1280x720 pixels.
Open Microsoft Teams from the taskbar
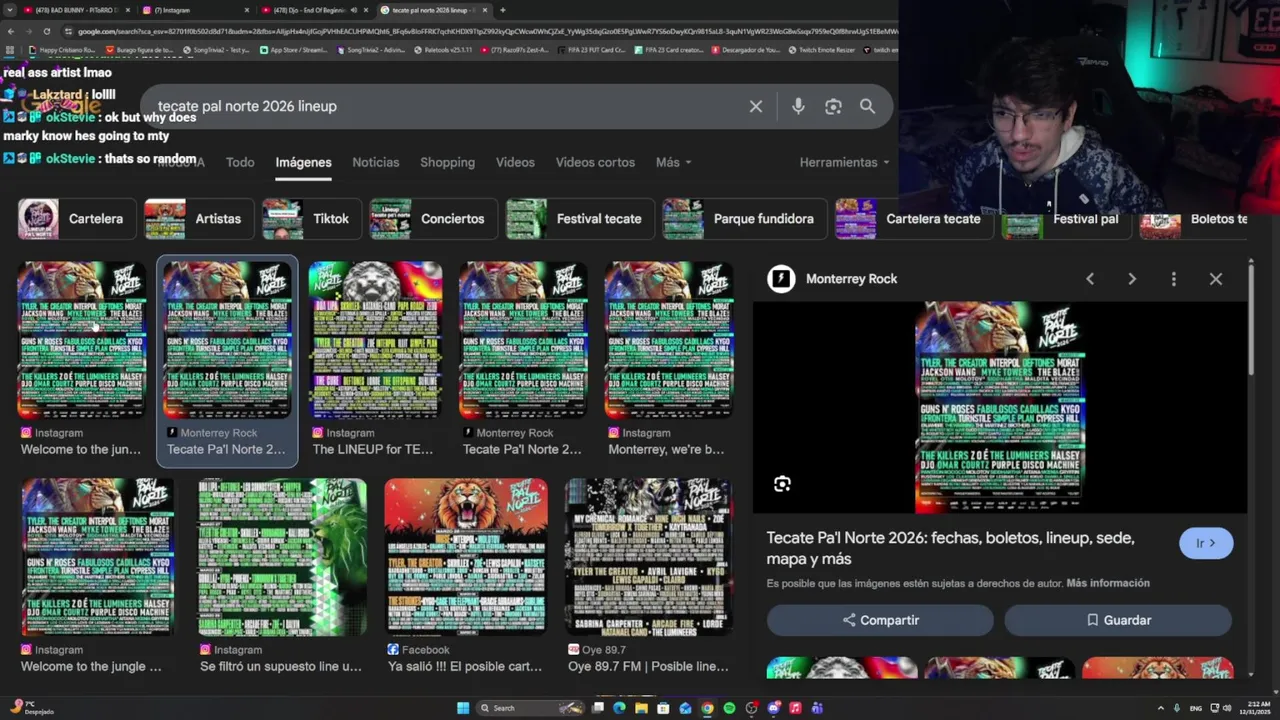(817, 708)
